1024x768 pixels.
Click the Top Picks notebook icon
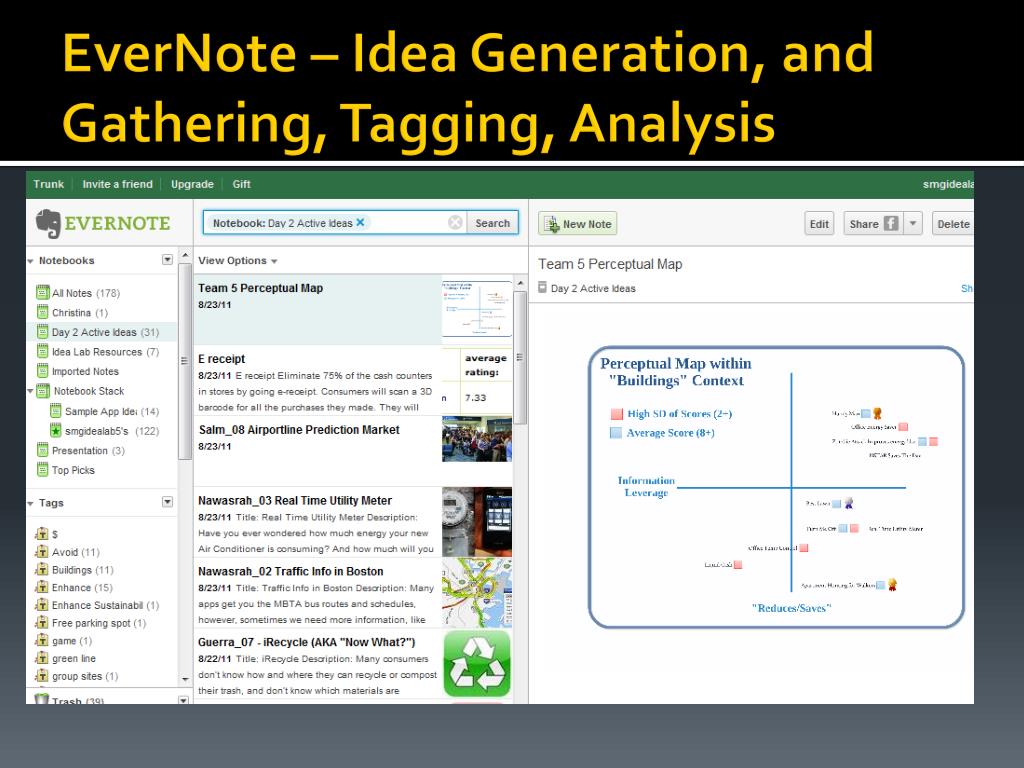point(42,470)
